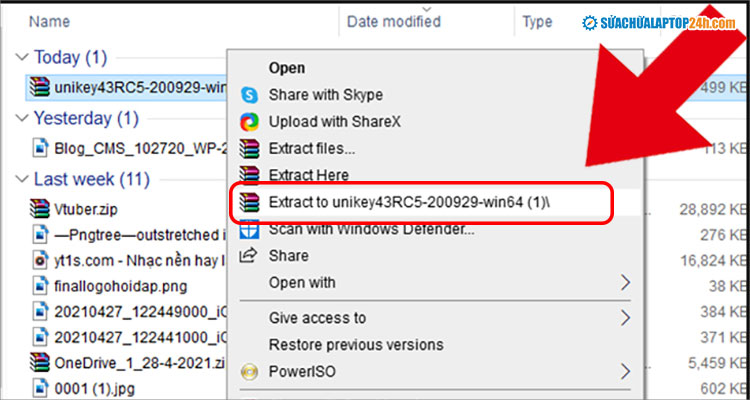Collapse the Yesterday group

(23, 119)
